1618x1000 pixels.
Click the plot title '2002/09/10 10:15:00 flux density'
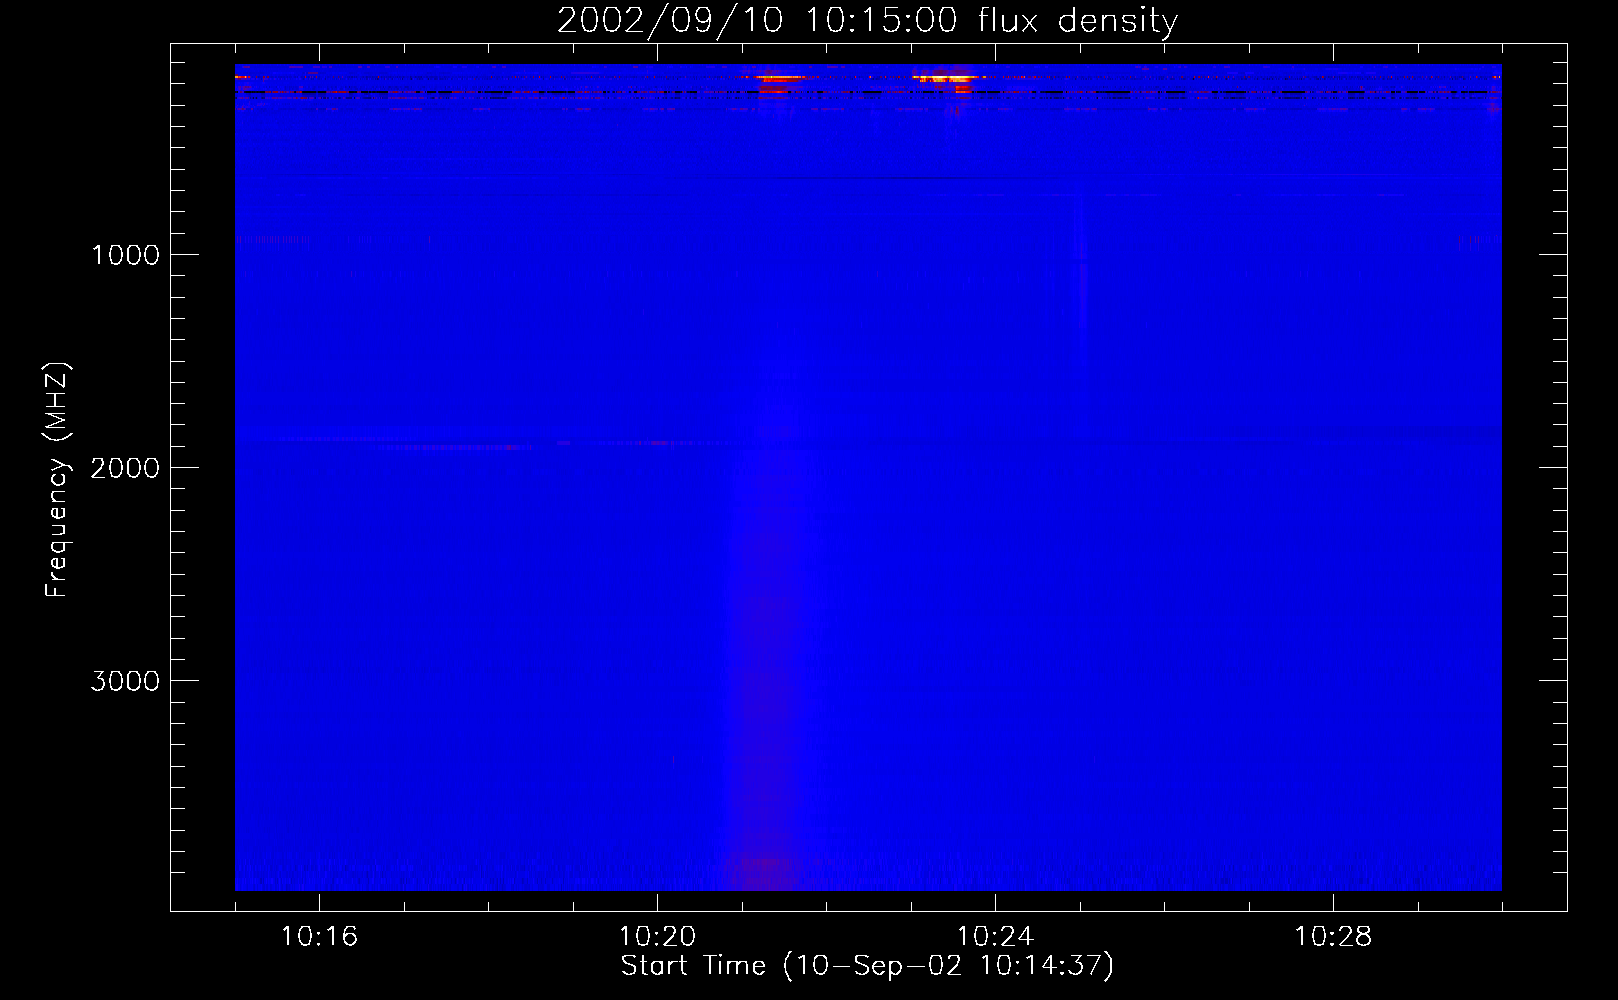click(867, 20)
